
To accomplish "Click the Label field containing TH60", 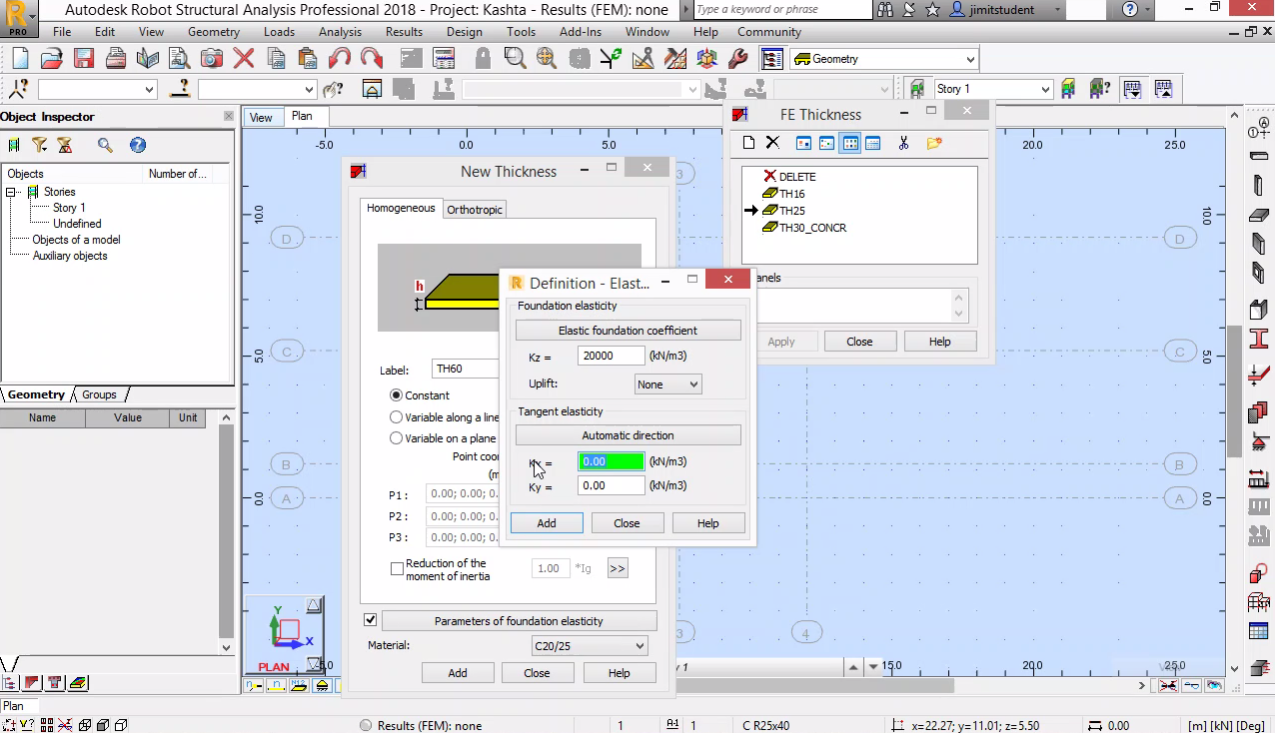I will coord(466,369).
